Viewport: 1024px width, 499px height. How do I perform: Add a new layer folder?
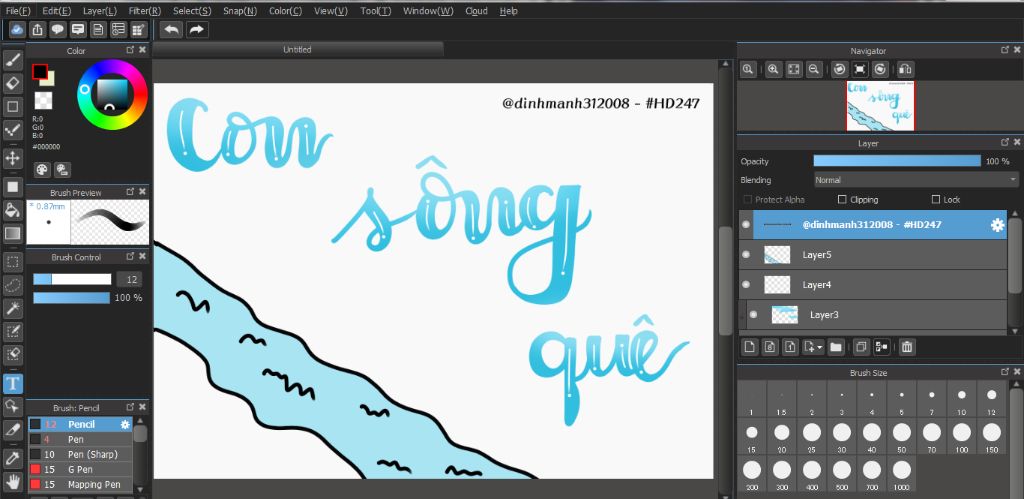[836, 347]
